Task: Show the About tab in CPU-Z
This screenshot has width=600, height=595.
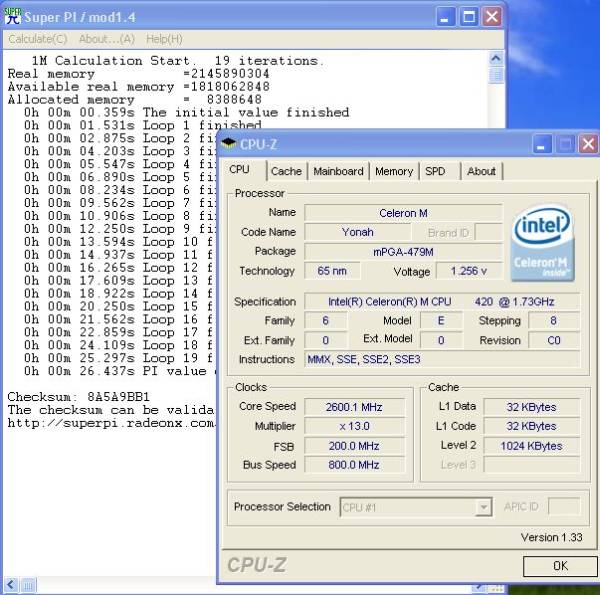Action: 481,171
